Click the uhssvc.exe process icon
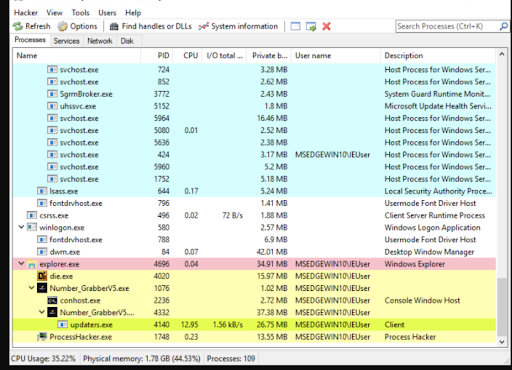 coord(52,106)
